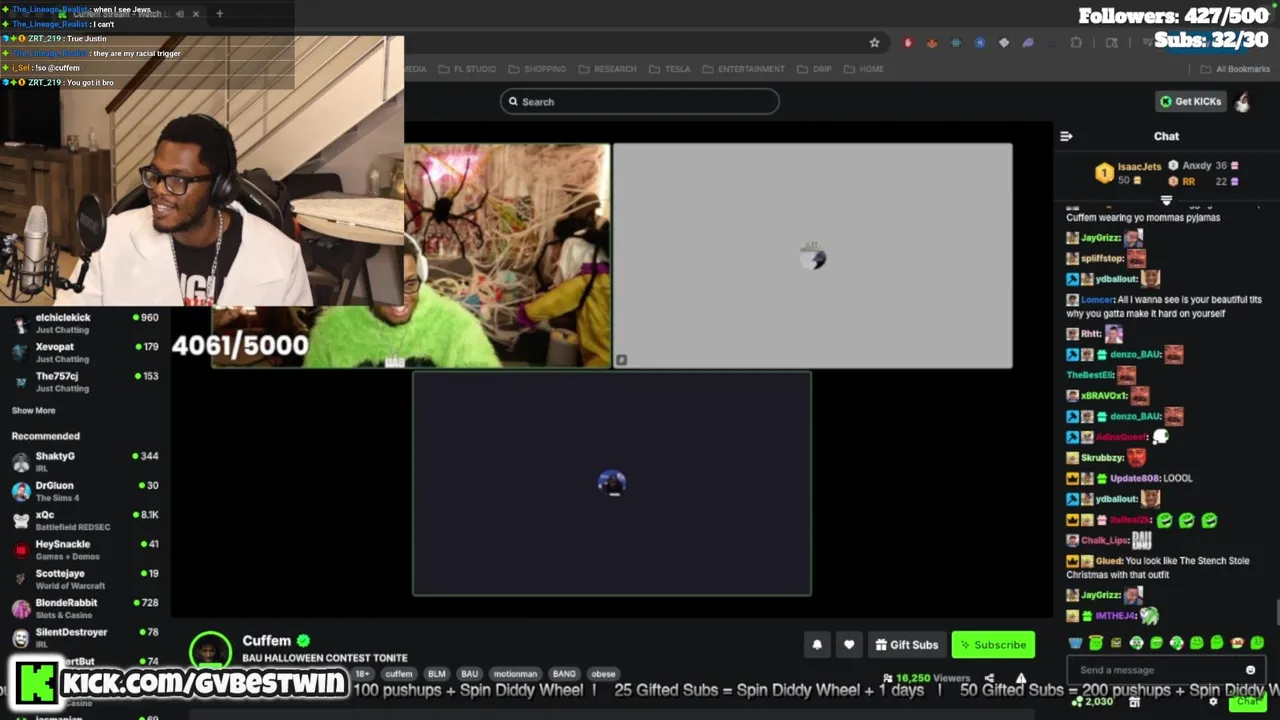Click the Gift Subs button
The height and width of the screenshot is (720, 1280).
(x=907, y=645)
